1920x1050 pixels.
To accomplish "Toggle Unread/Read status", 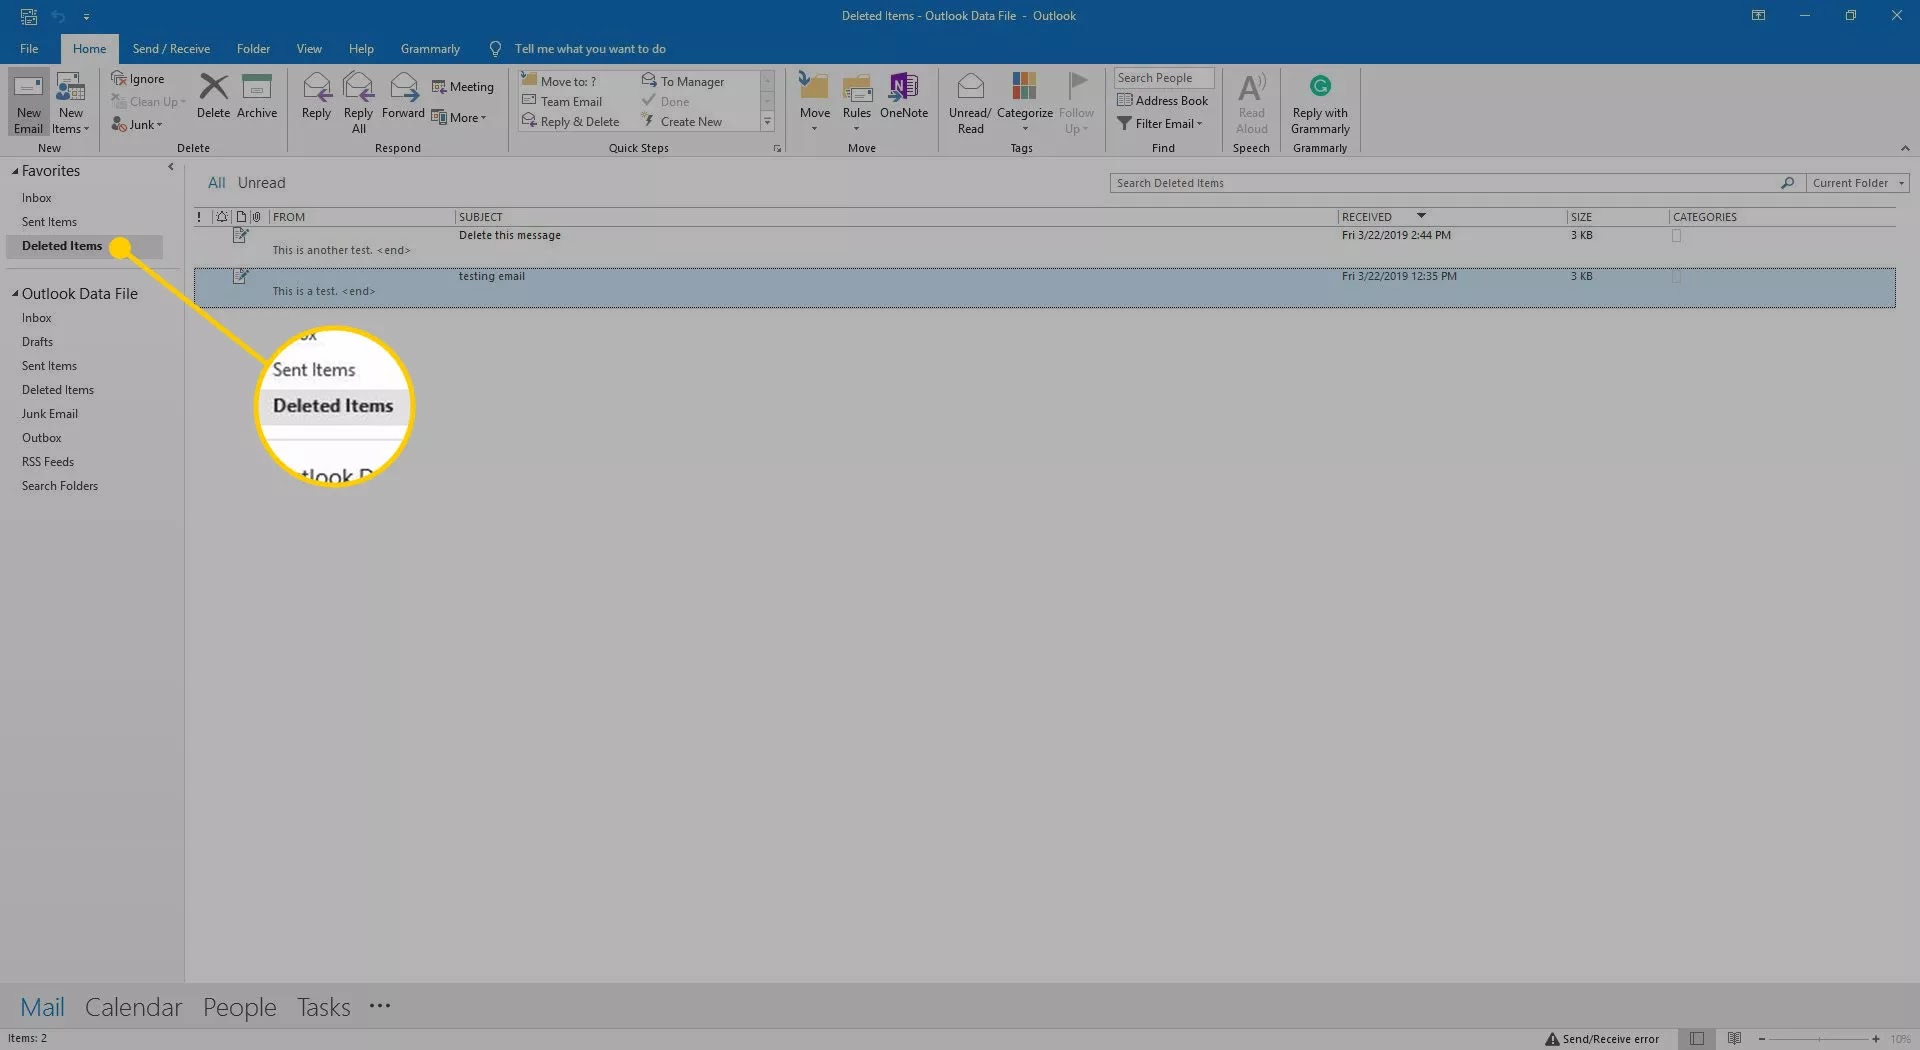I will pyautogui.click(x=970, y=102).
